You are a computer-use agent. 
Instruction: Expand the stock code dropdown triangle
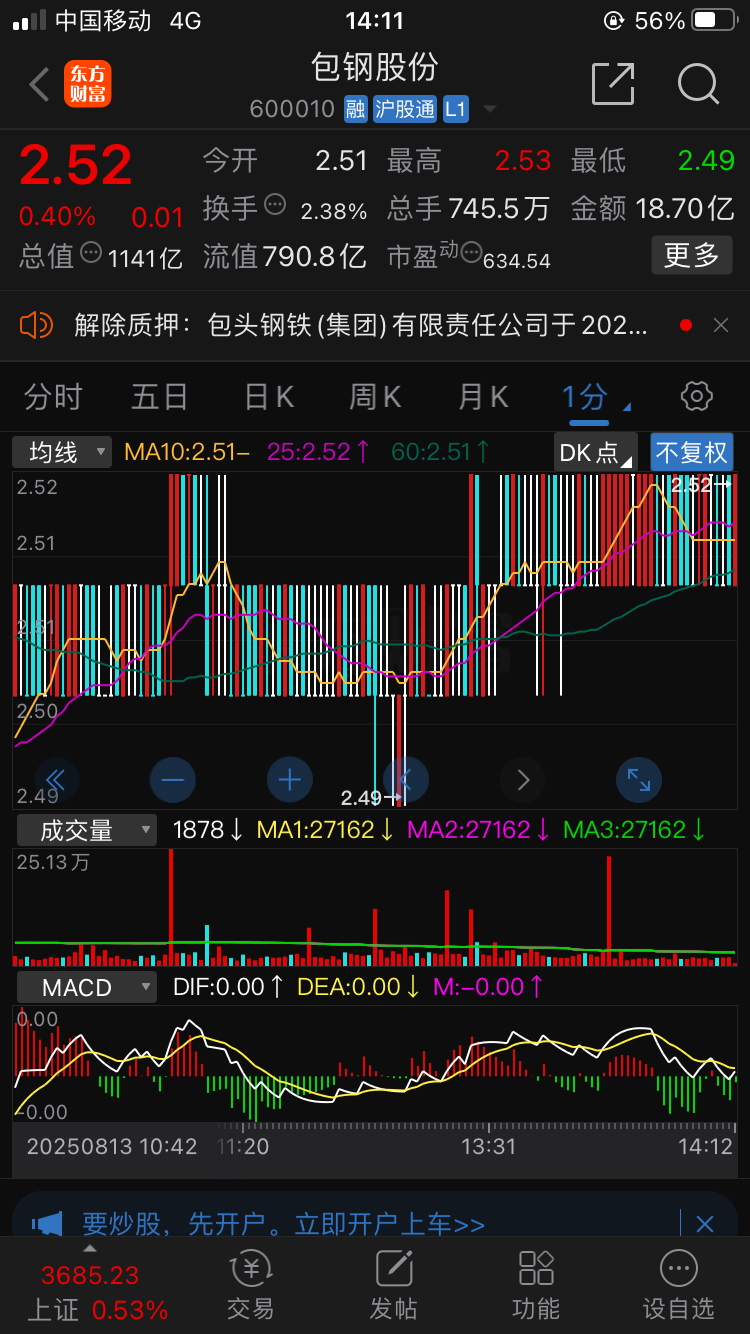click(x=490, y=109)
